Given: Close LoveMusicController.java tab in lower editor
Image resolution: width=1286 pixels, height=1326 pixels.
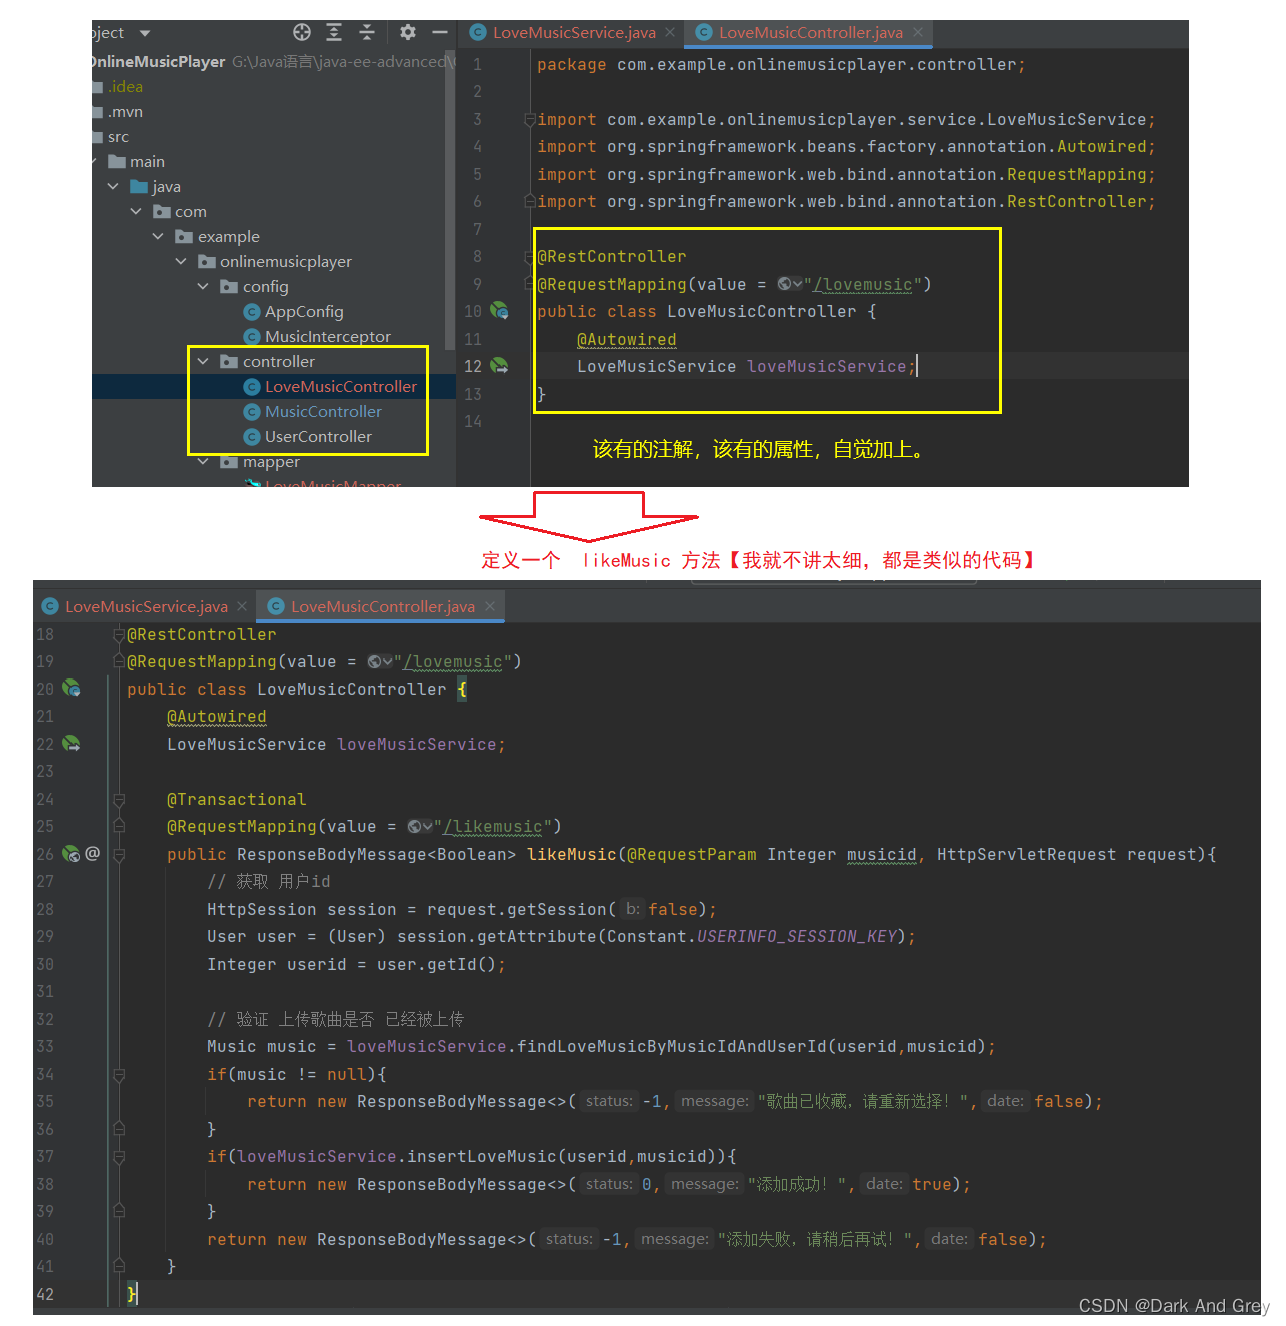Looking at the screenshot, I should pyautogui.click(x=490, y=606).
